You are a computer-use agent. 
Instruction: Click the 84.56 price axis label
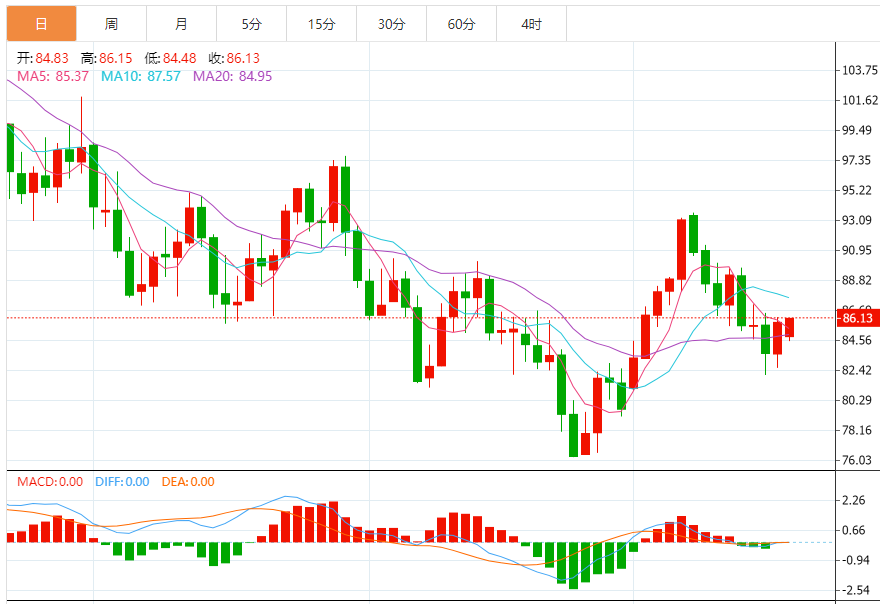point(857,340)
